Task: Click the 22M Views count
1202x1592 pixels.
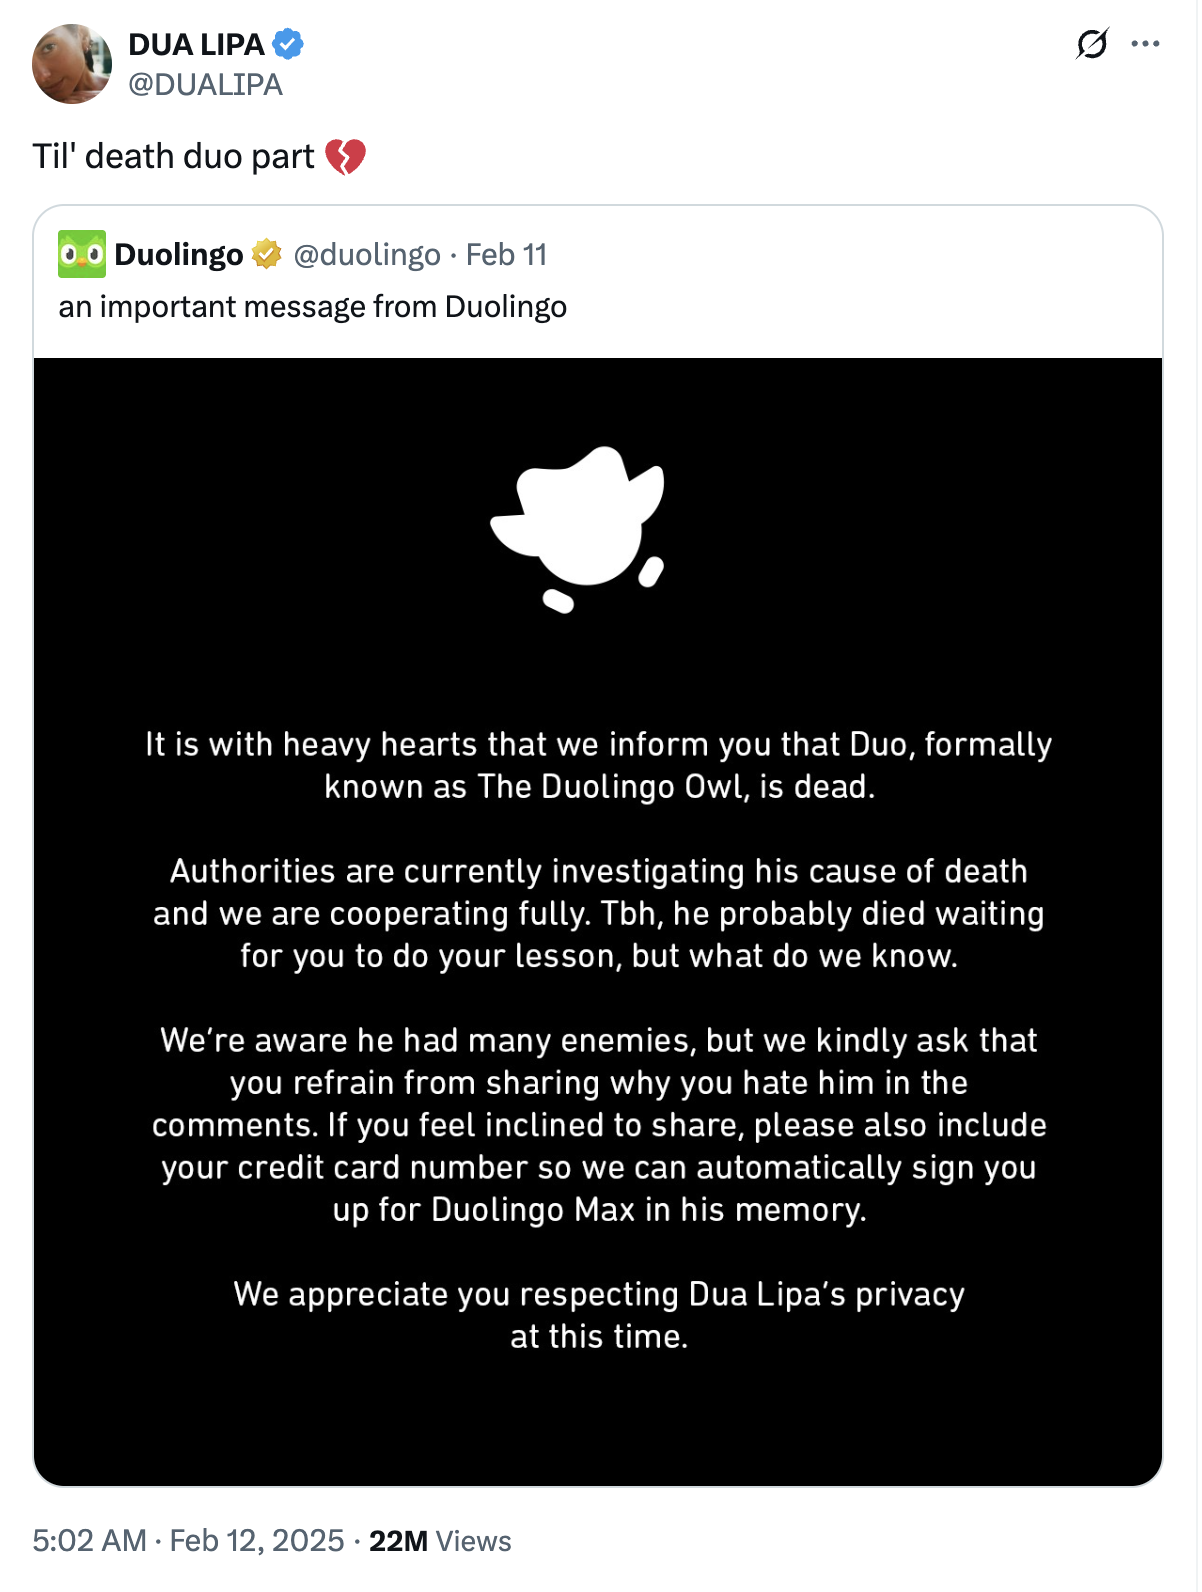Action: coord(440,1541)
